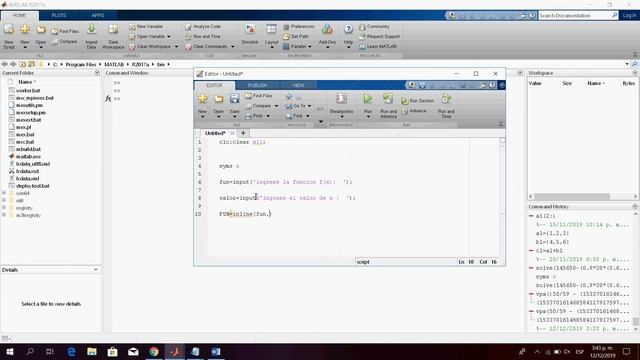Open Add-Ons icon
The height and width of the screenshot is (360, 640).
pyautogui.click(x=327, y=29)
